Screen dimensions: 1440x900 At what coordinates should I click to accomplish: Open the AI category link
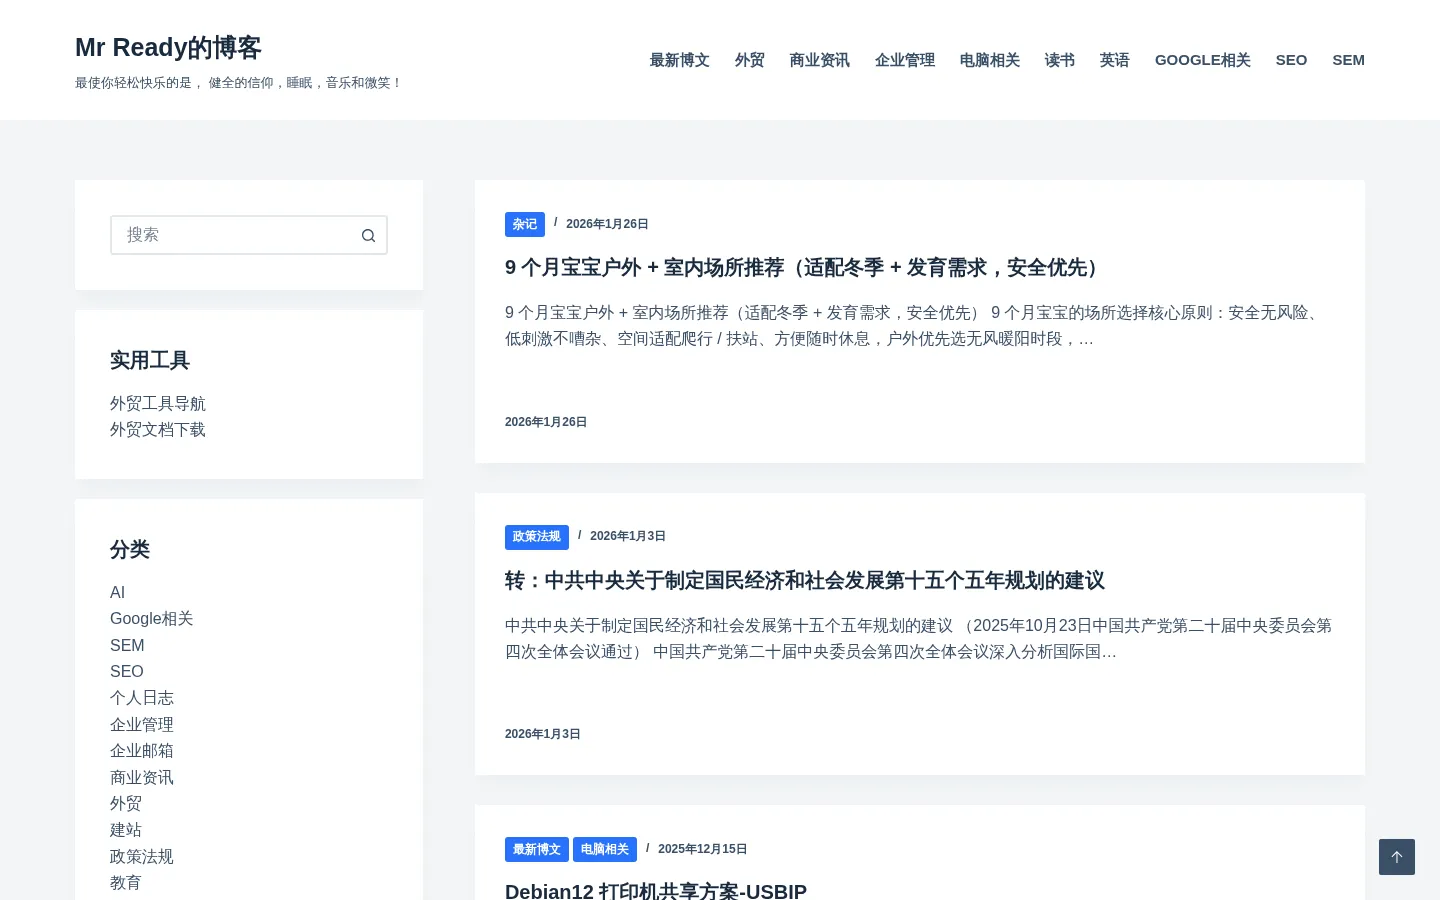click(x=118, y=592)
